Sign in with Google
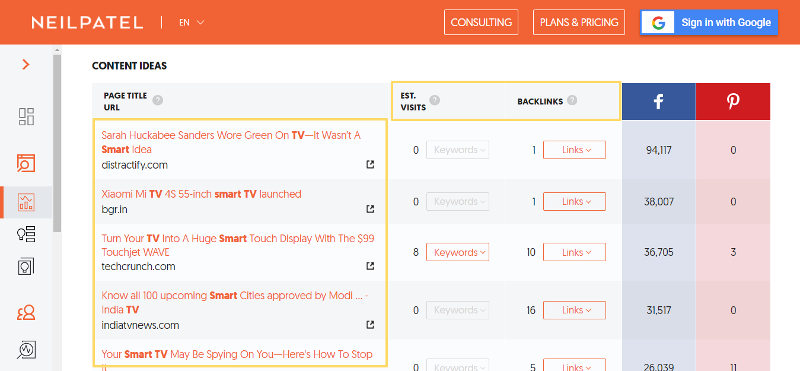Viewport: 800px width, 371px height. [709, 22]
